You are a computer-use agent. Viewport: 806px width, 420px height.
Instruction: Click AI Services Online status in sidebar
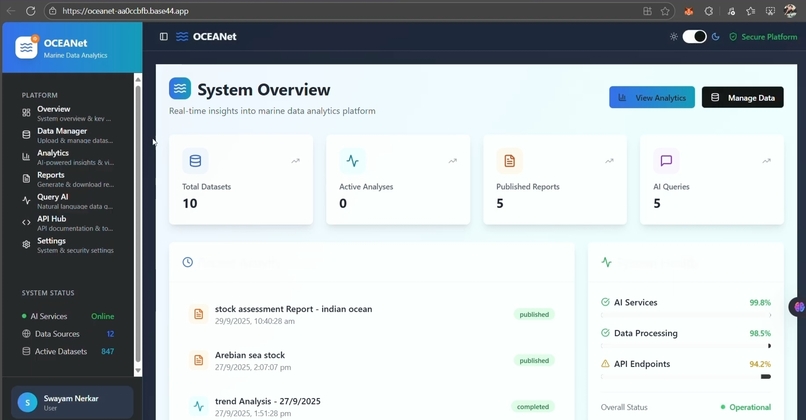[x=102, y=316]
